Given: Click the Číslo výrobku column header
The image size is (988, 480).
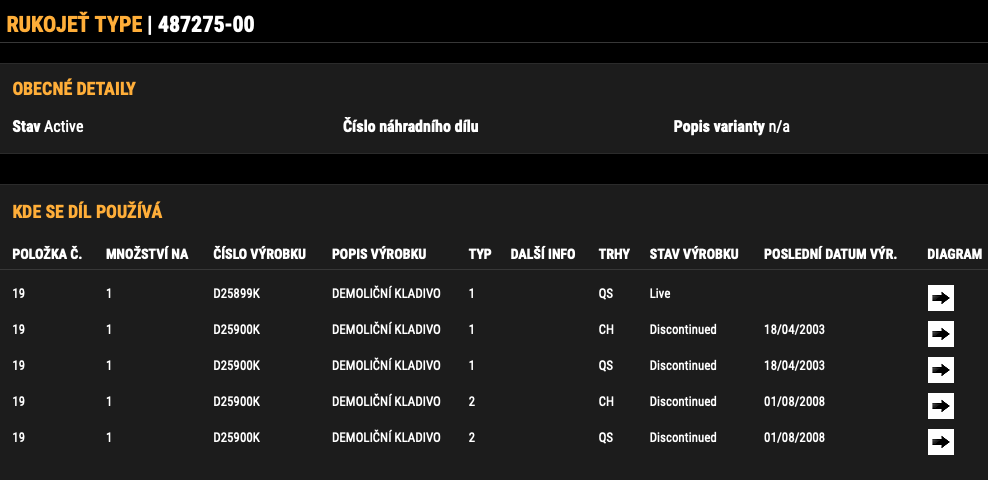Looking at the screenshot, I should (260, 254).
